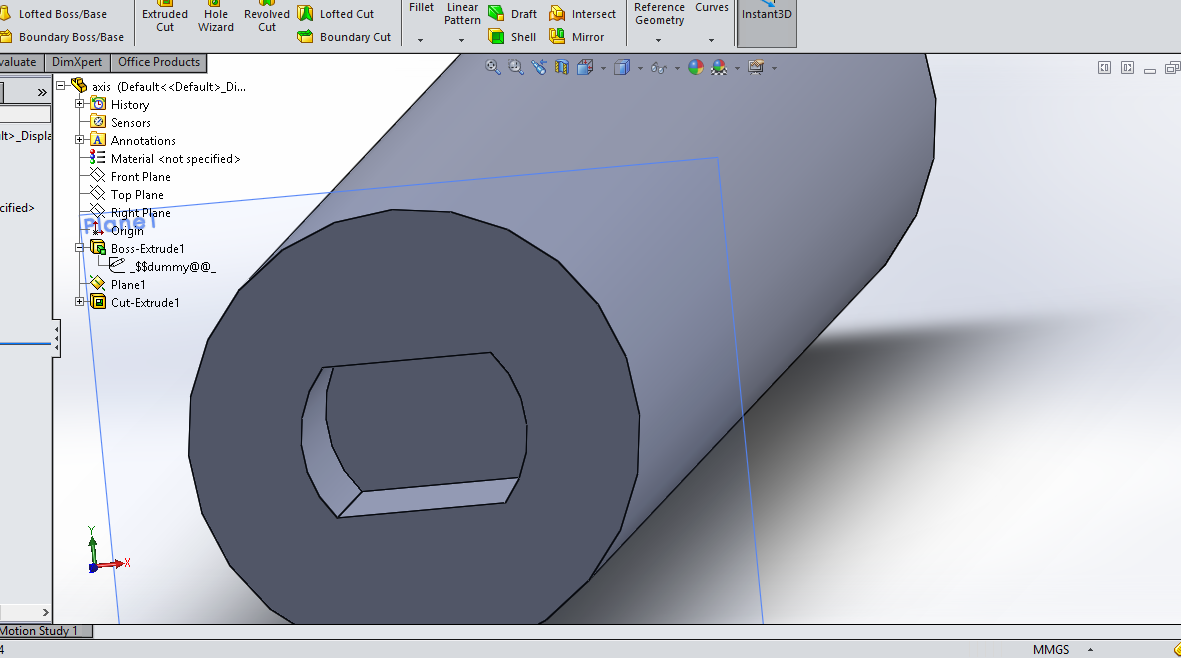This screenshot has height=658, width=1181.
Task: Click the Edit Appearance color ball
Action: coord(696,67)
